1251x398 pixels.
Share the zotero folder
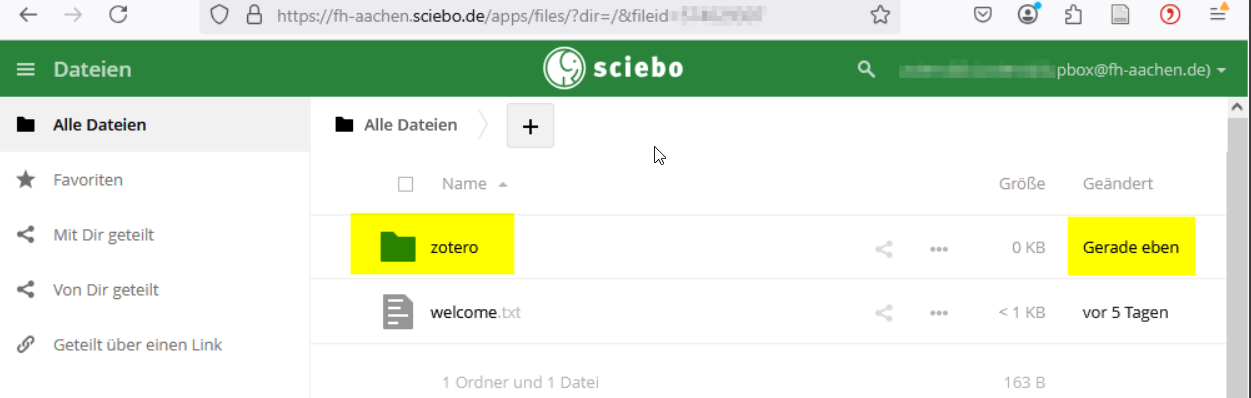click(x=884, y=249)
